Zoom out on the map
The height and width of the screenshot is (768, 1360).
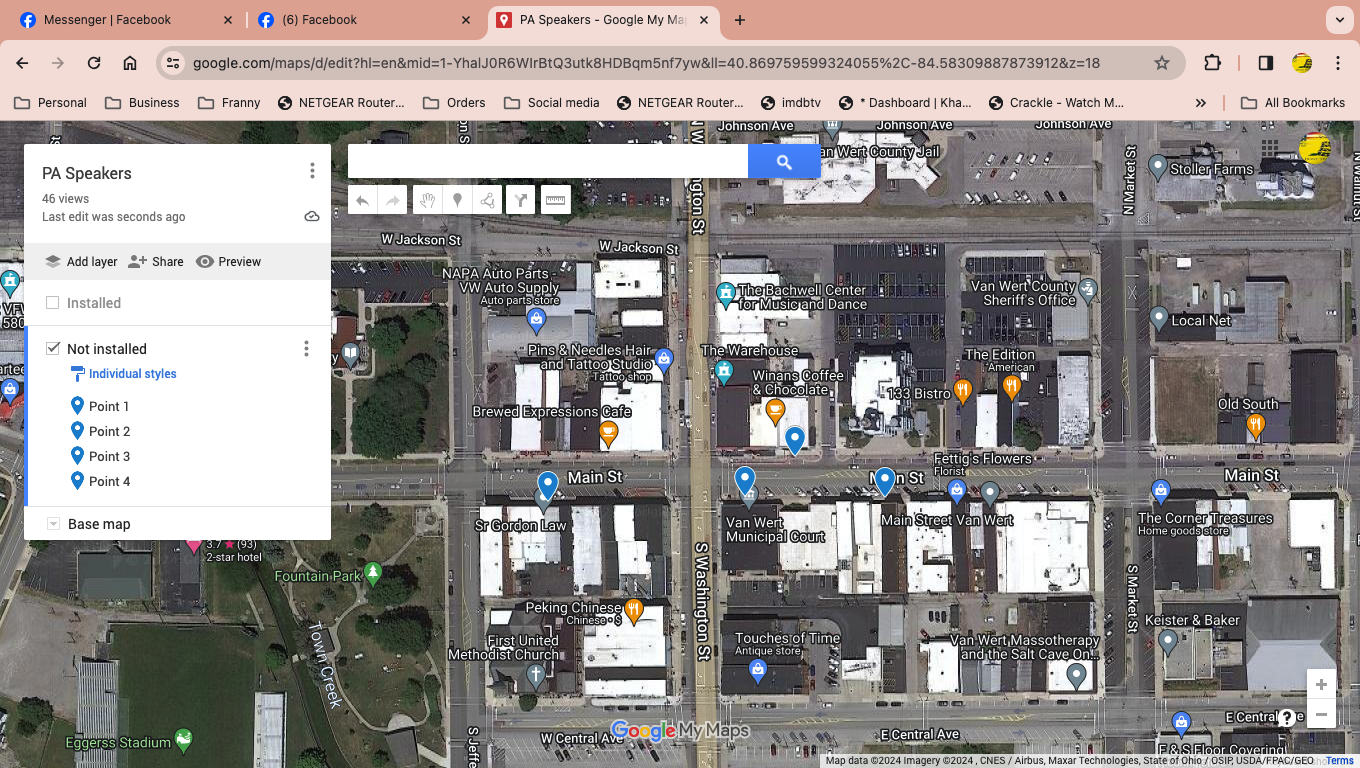[1321, 714]
